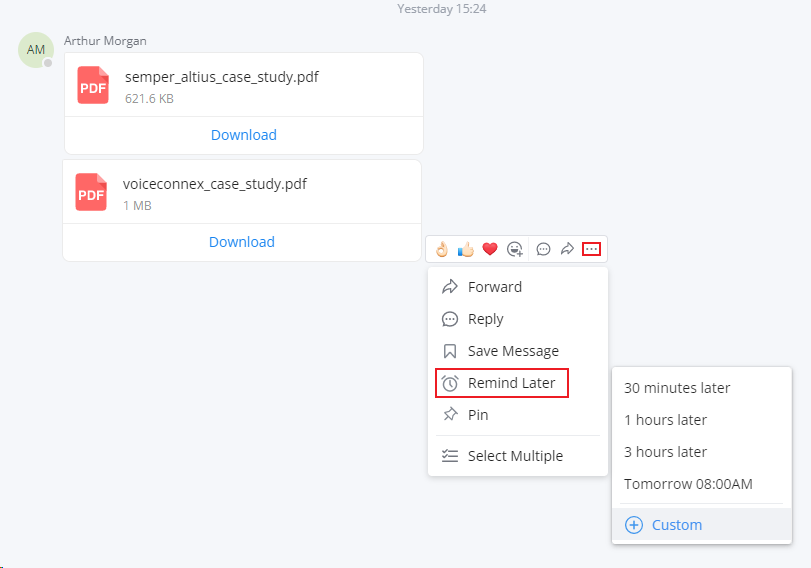Open the three-dots more options button
The width and height of the screenshot is (811, 568).
(x=591, y=249)
